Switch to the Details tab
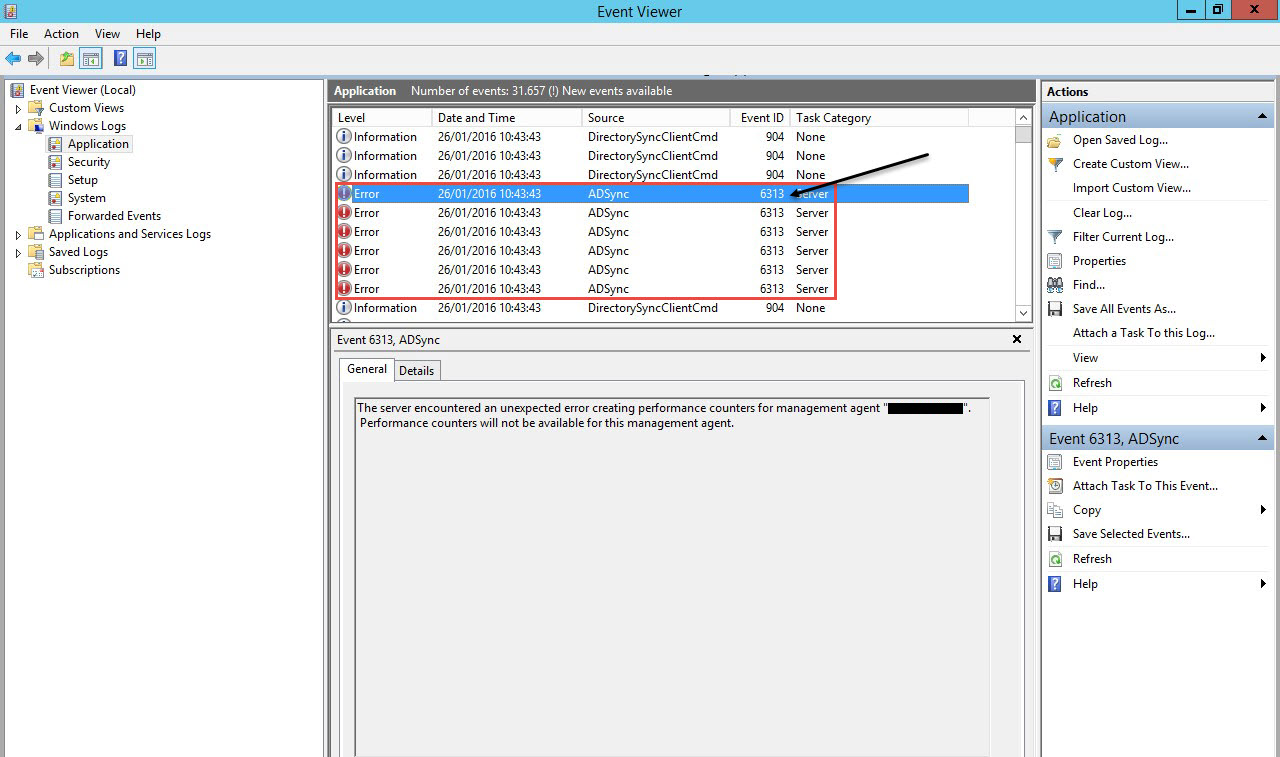This screenshot has height=757, width=1280. tap(417, 370)
